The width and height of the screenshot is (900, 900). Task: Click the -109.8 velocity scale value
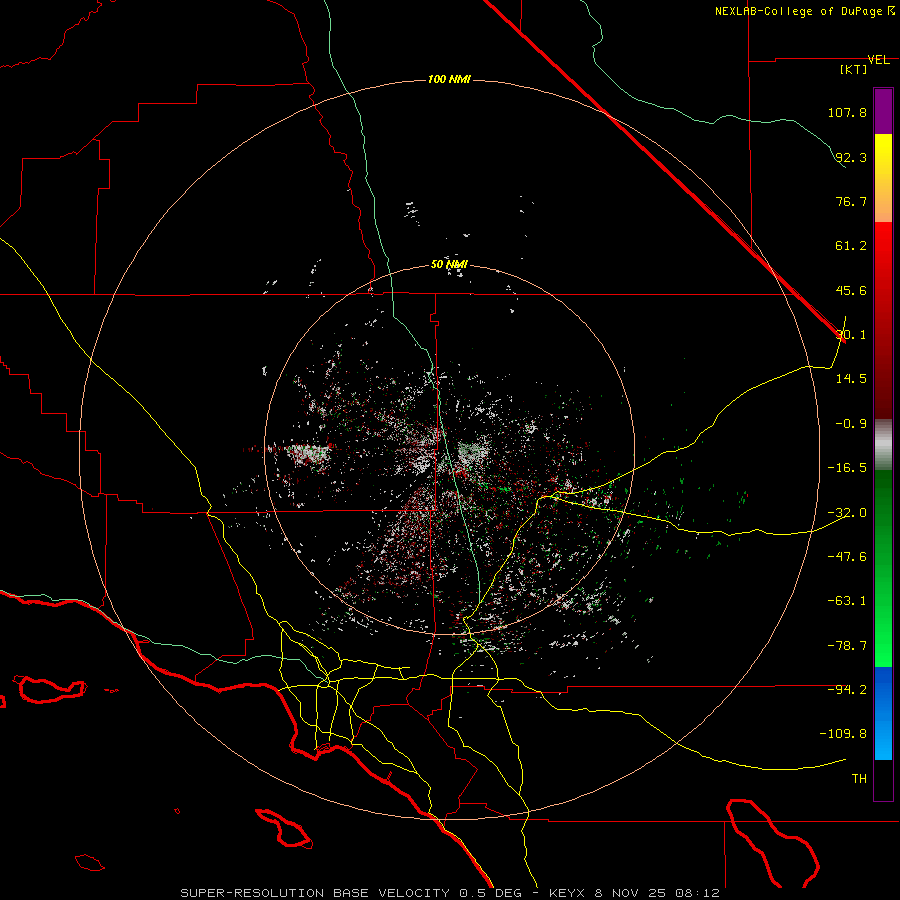(x=843, y=734)
